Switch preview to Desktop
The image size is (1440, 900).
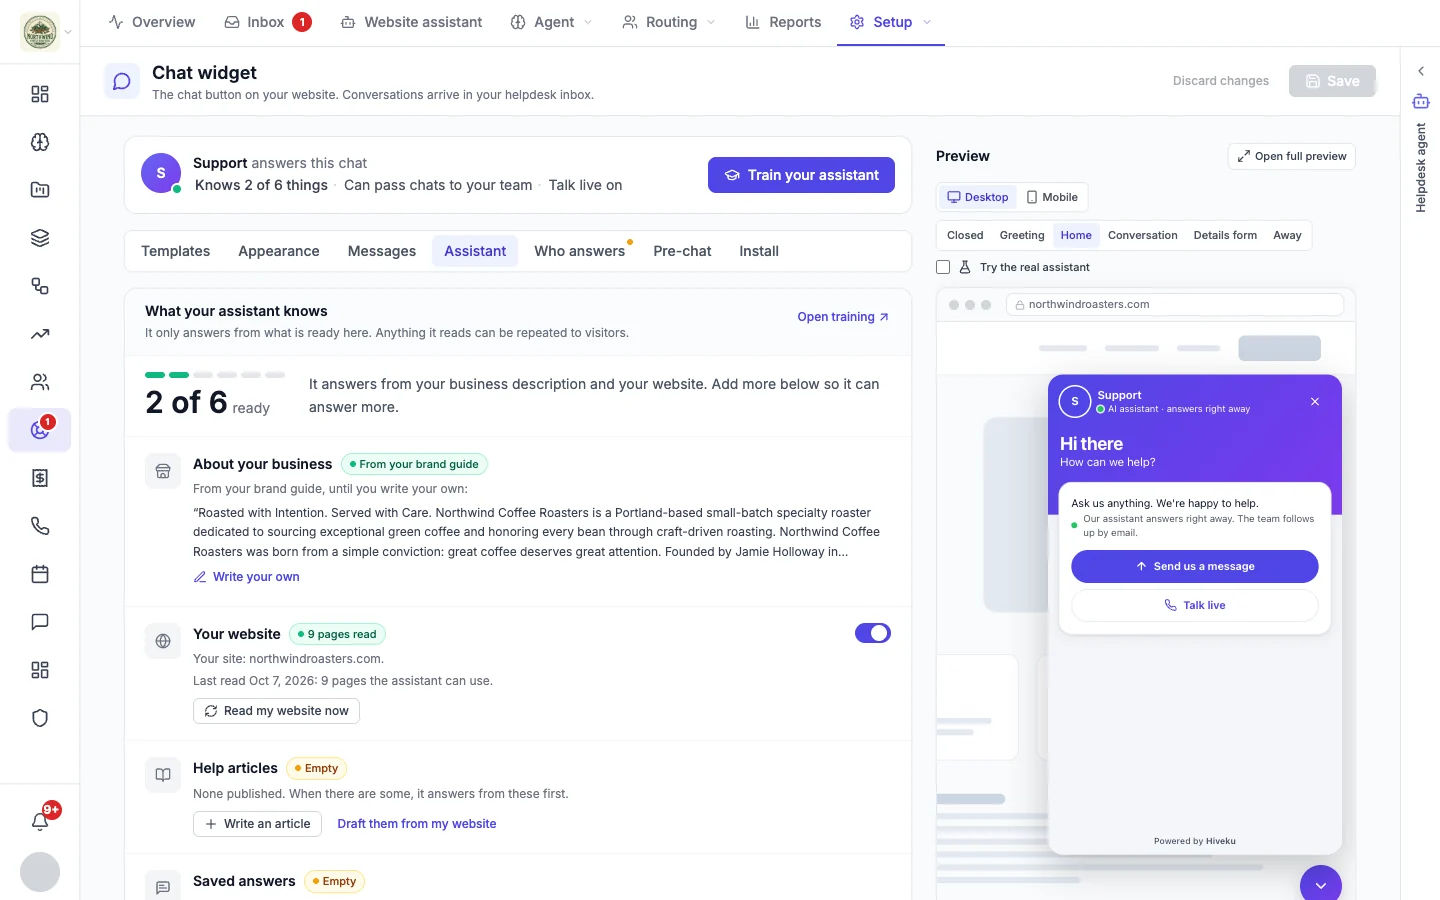[978, 197]
